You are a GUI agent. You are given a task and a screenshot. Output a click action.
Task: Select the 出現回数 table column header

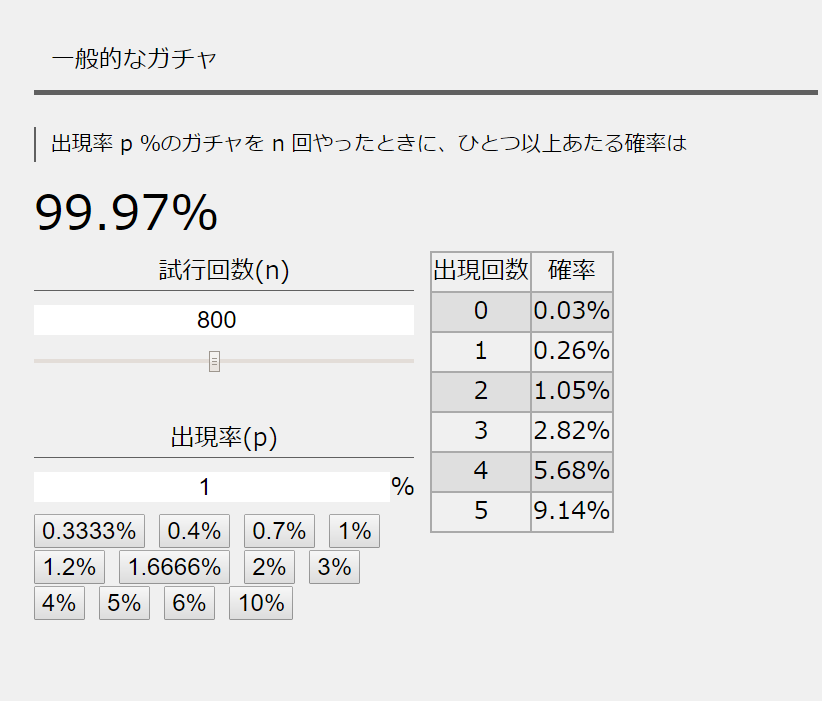[x=481, y=271]
